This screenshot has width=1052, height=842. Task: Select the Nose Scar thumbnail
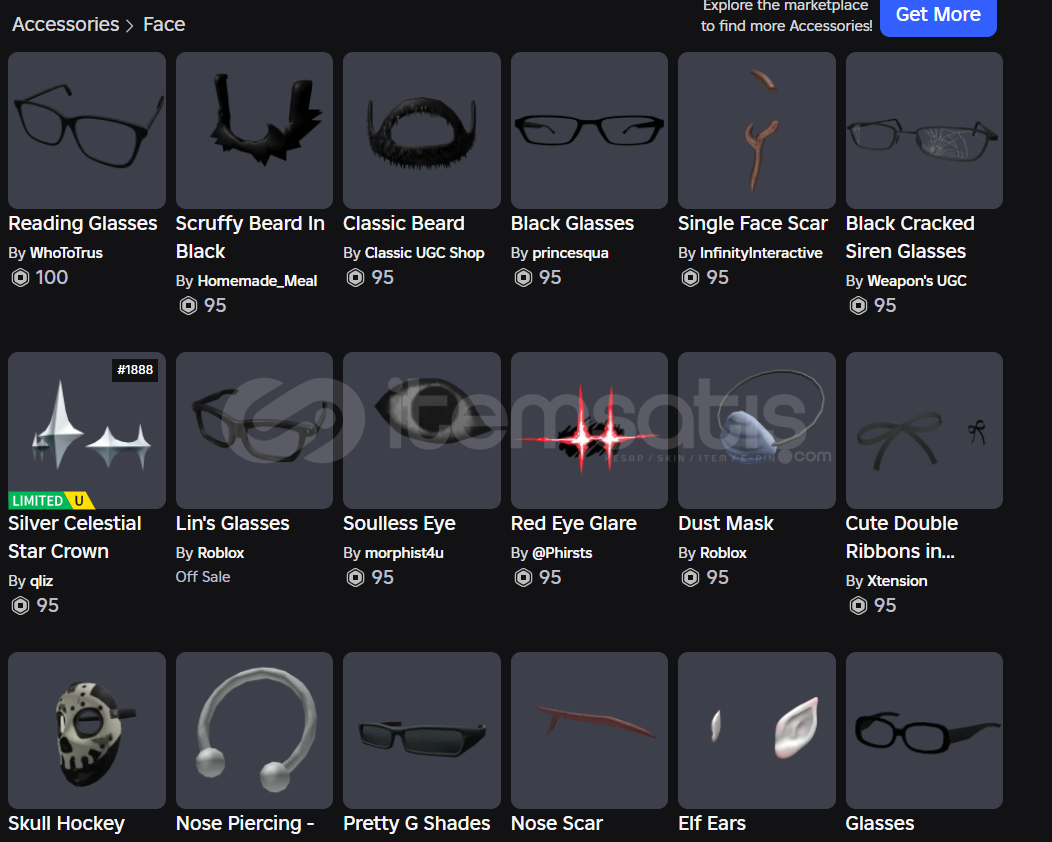(589, 730)
